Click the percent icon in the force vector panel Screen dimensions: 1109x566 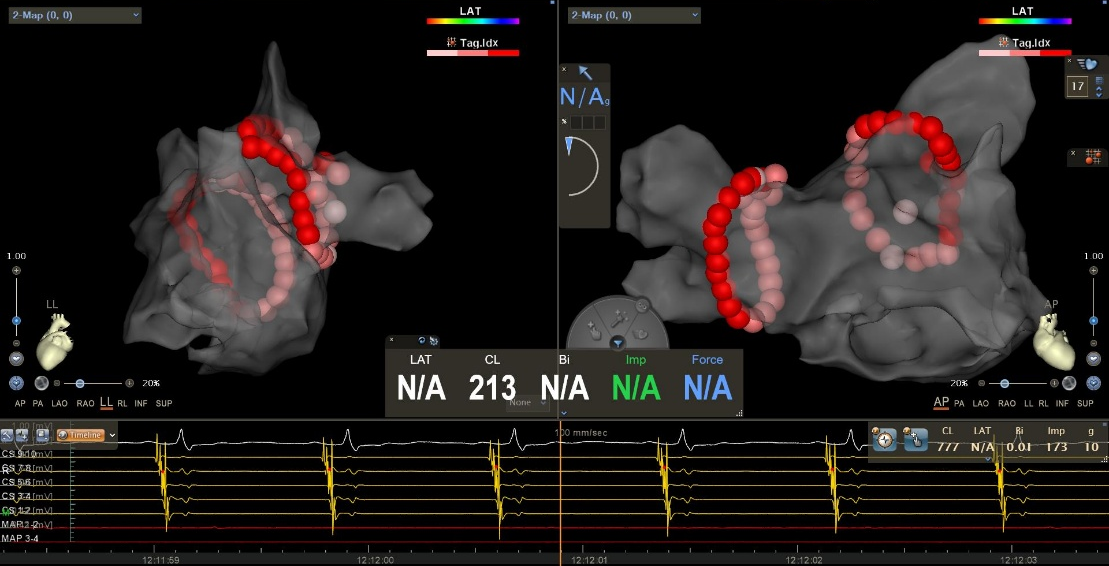(x=564, y=122)
